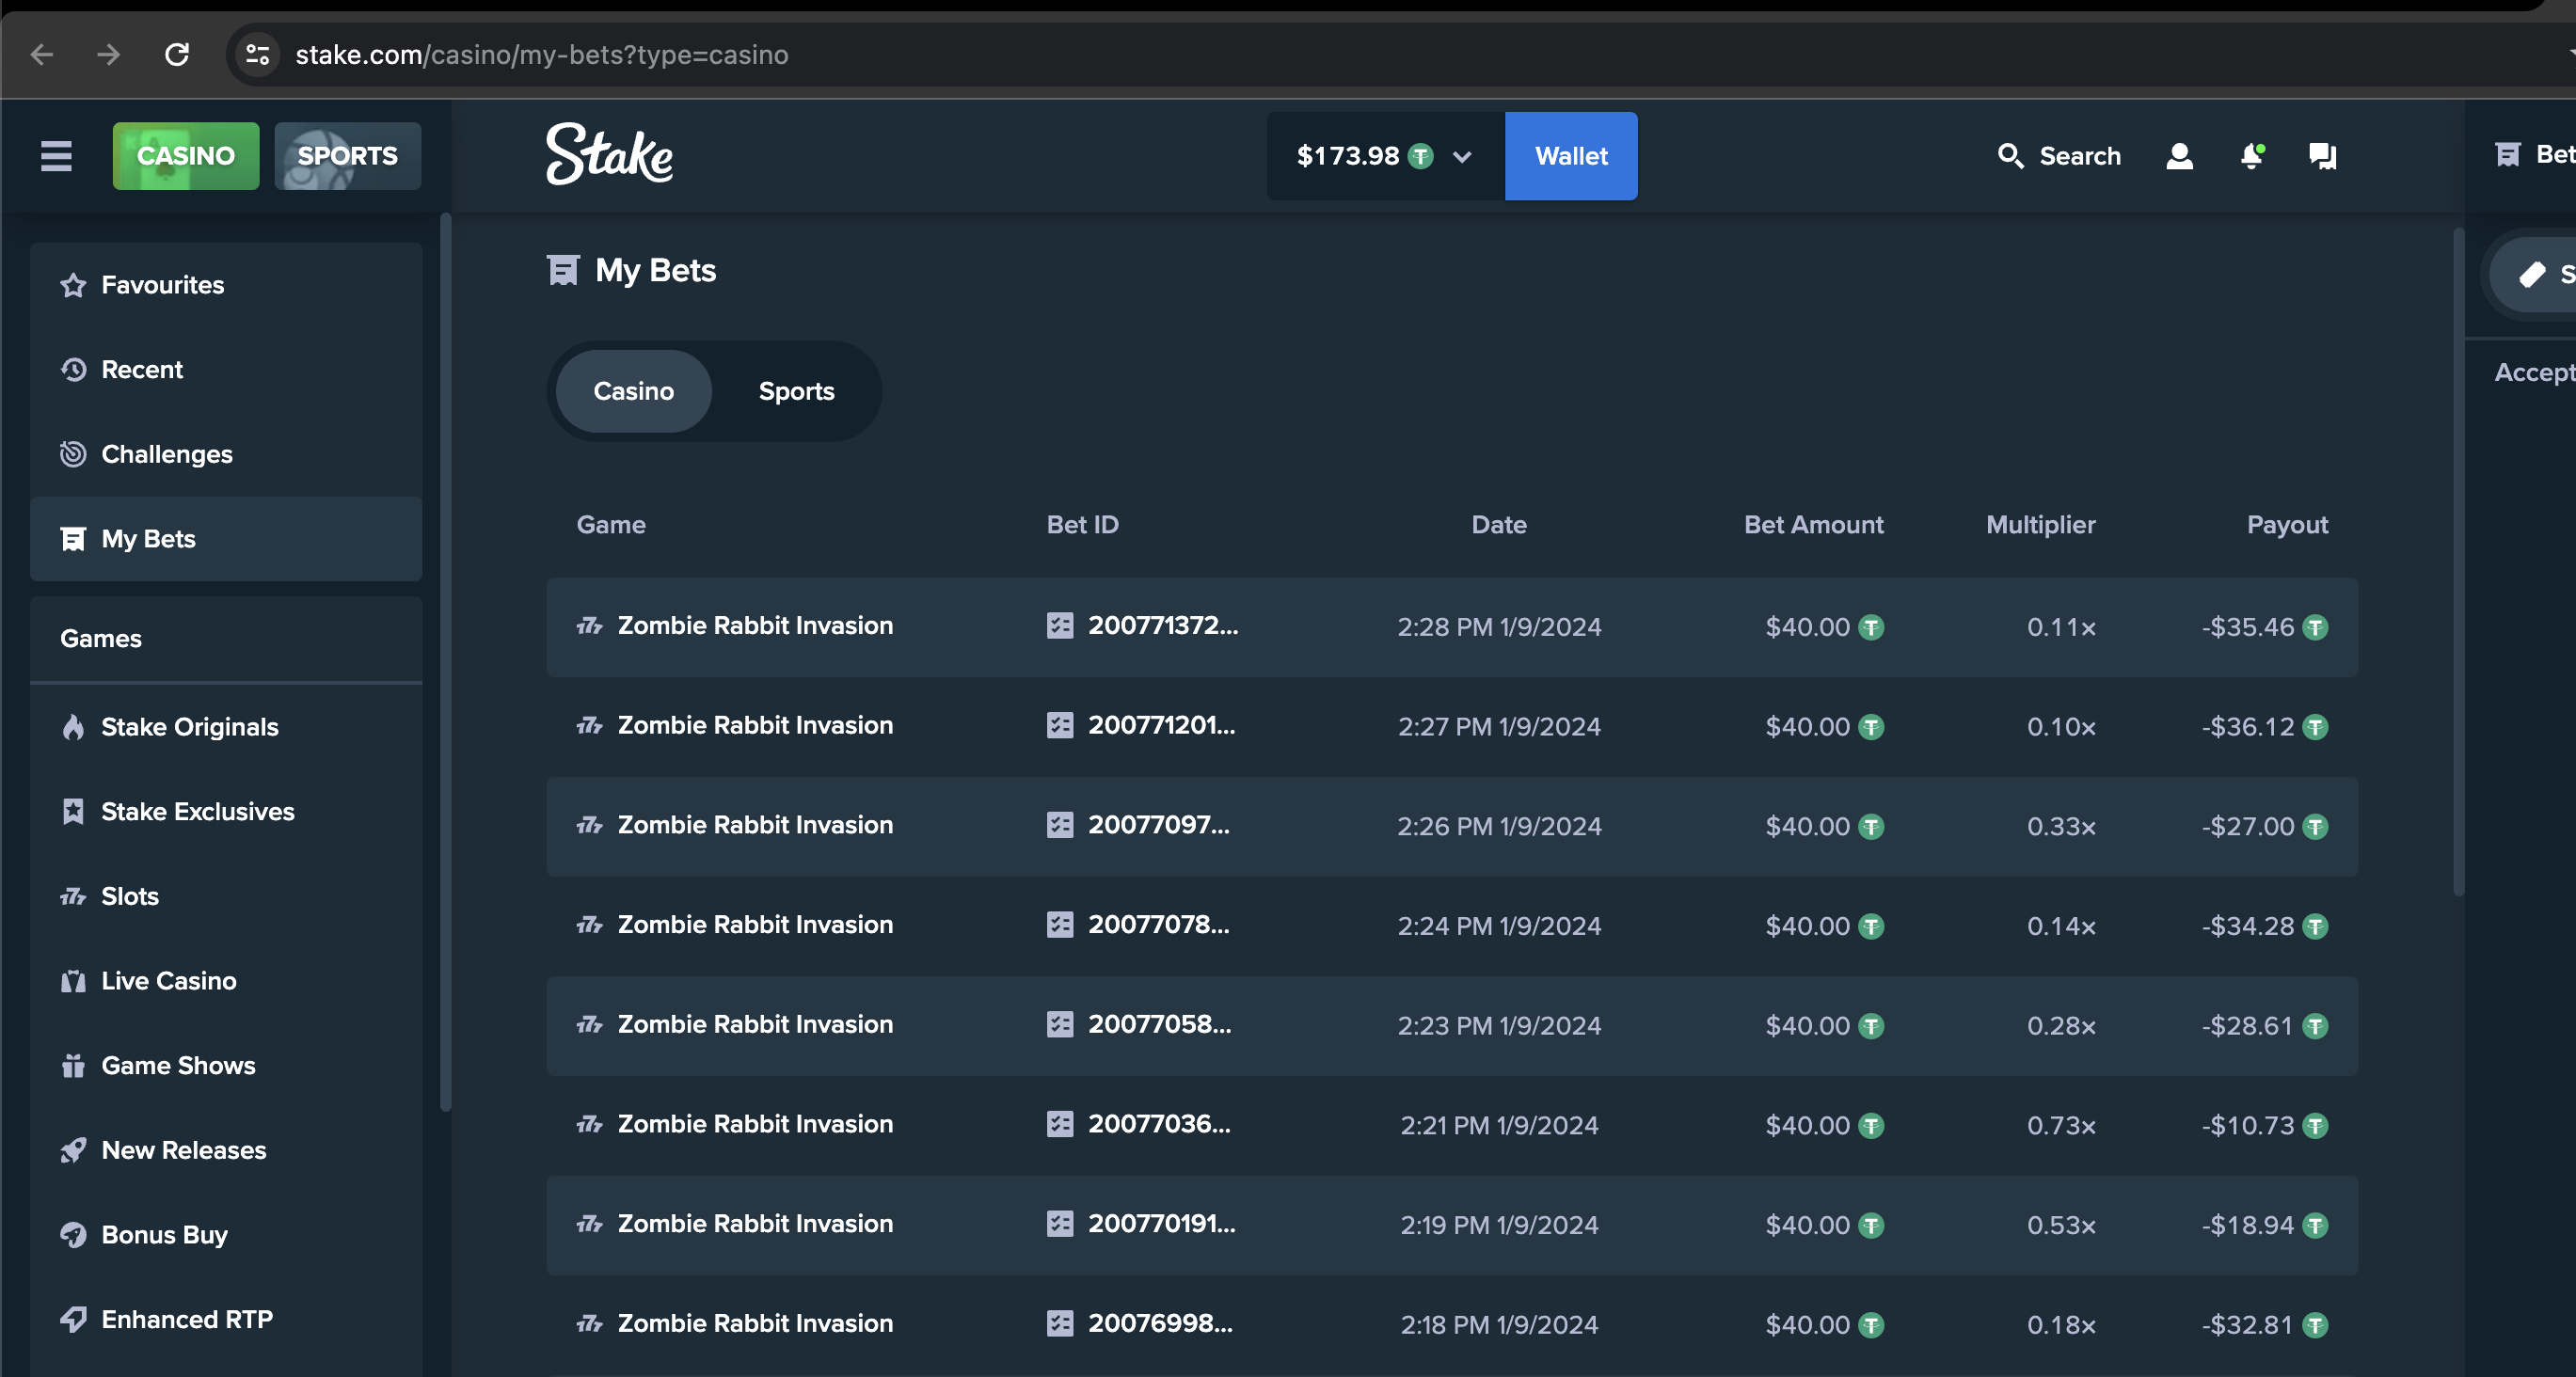Open Bonus Buy in sidebar
Viewport: 2576px width, 1377px height.
226,1235
